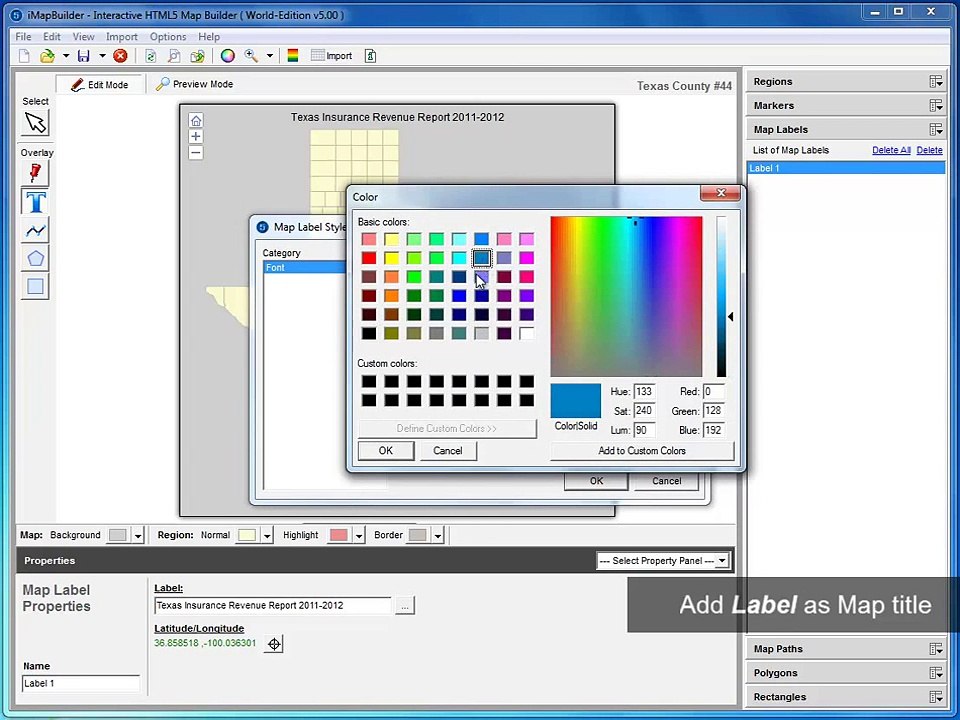The image size is (960, 720).
Task: Click OK in Map Label Style dialog
Action: [x=596, y=481]
